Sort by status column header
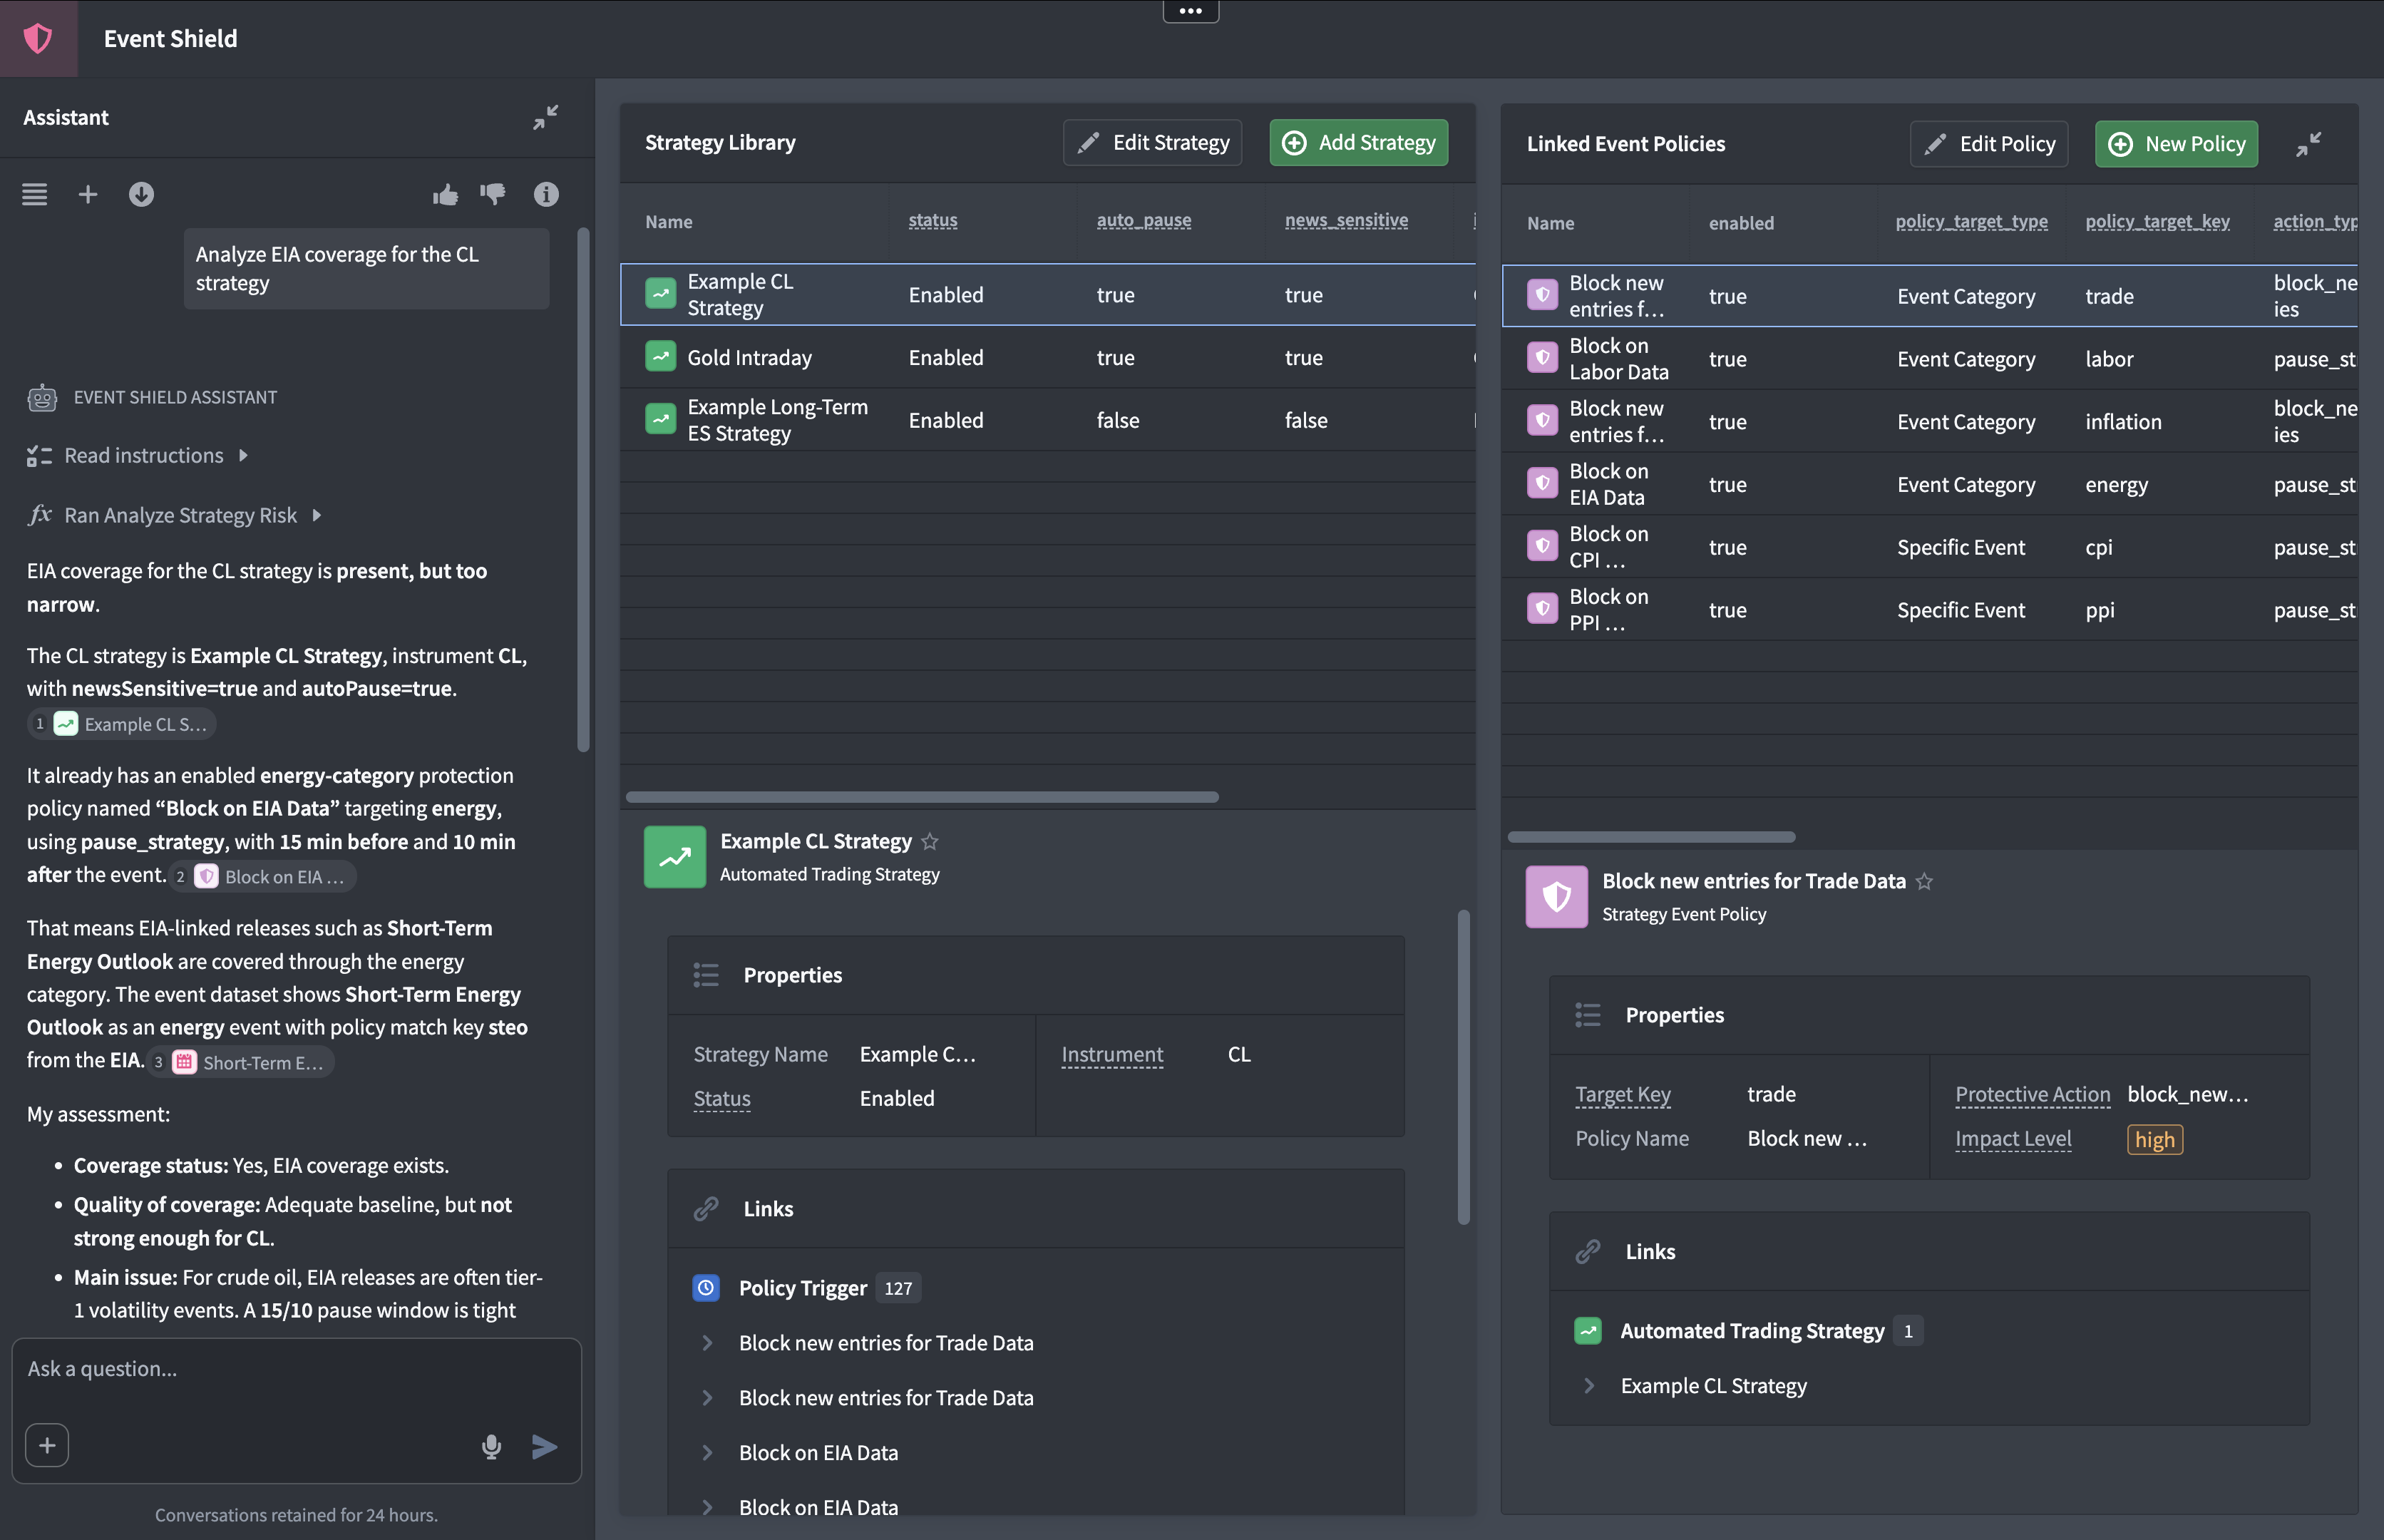Image resolution: width=2384 pixels, height=1540 pixels. (x=933, y=220)
